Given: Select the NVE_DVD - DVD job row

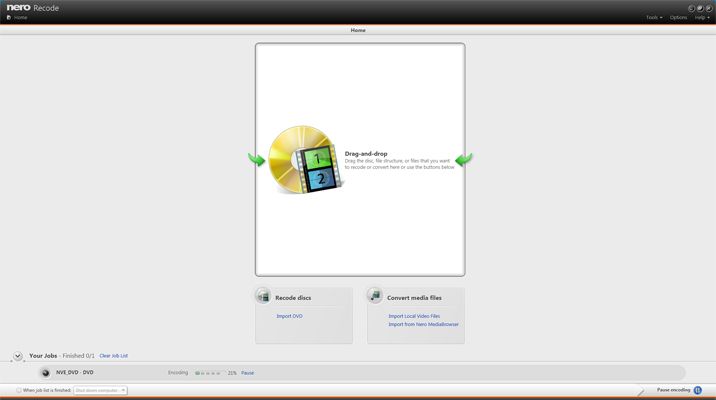Looking at the screenshot, I should pos(361,373).
